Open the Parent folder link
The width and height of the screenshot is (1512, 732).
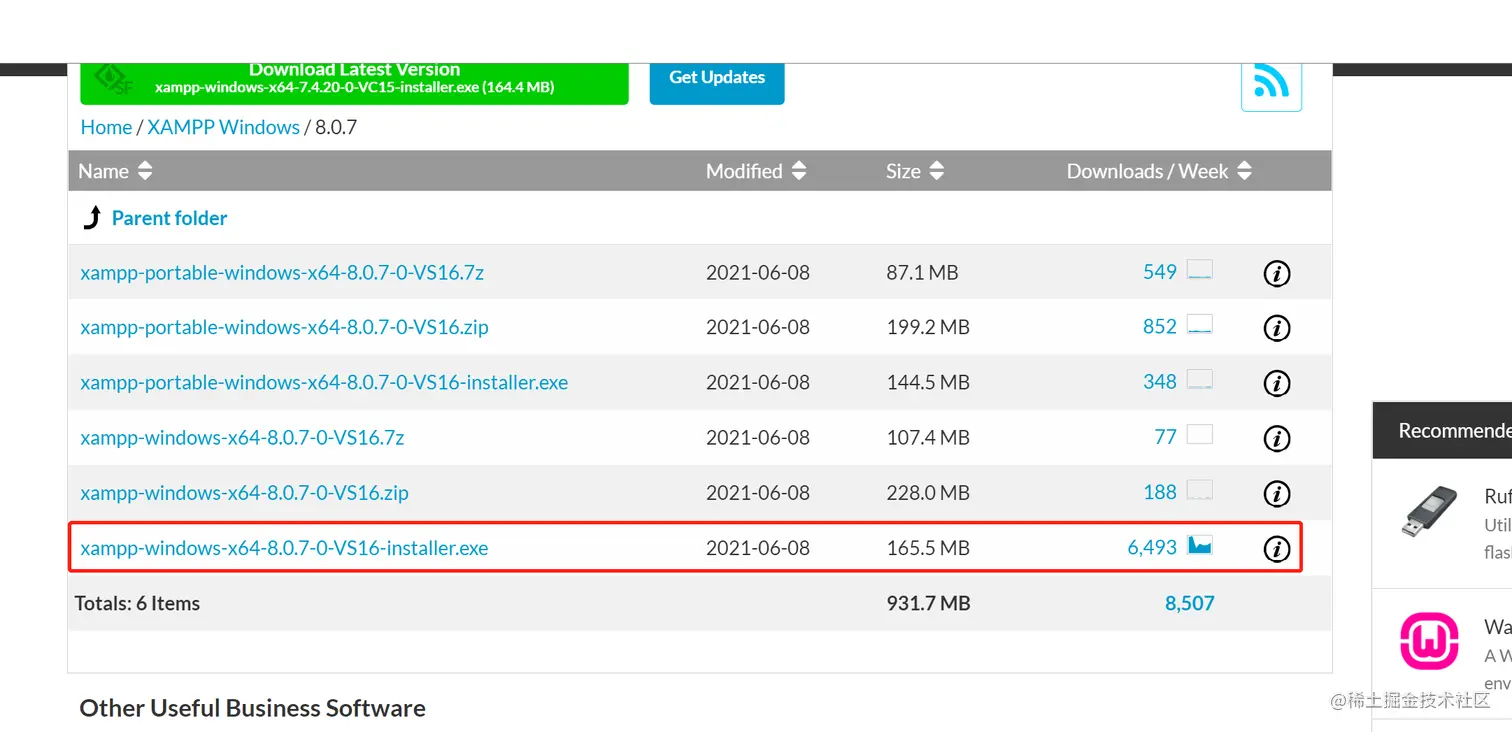169,218
